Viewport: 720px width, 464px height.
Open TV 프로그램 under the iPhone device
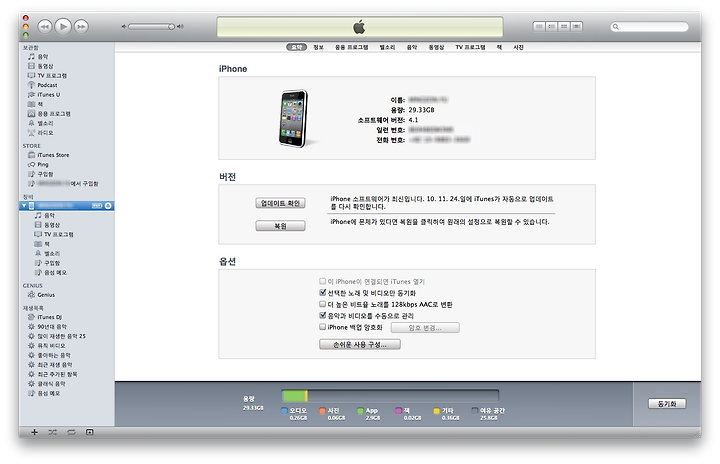pyautogui.click(x=54, y=234)
